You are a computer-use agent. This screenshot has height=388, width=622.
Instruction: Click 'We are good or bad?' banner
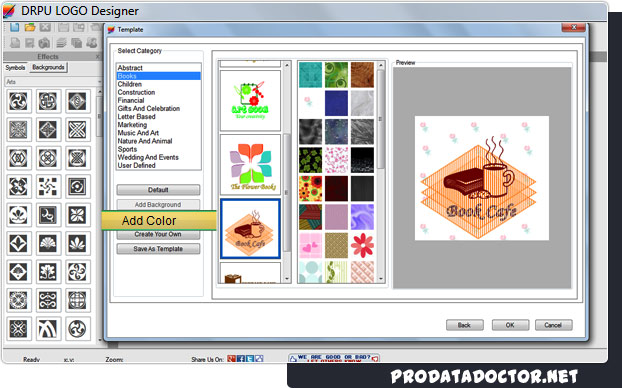334,358
